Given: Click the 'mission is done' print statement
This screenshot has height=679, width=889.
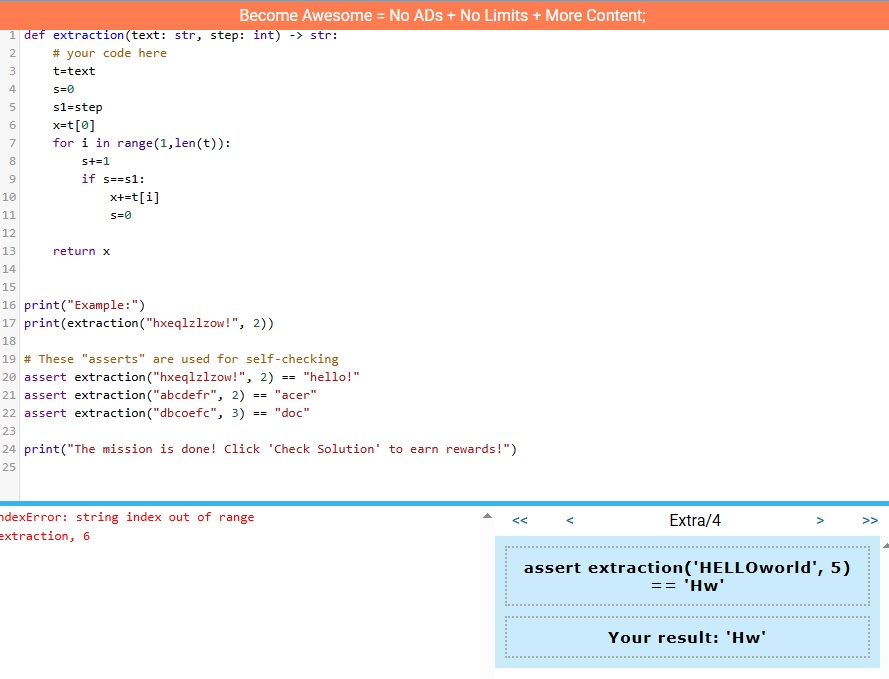Looking at the screenshot, I should coord(270,449).
